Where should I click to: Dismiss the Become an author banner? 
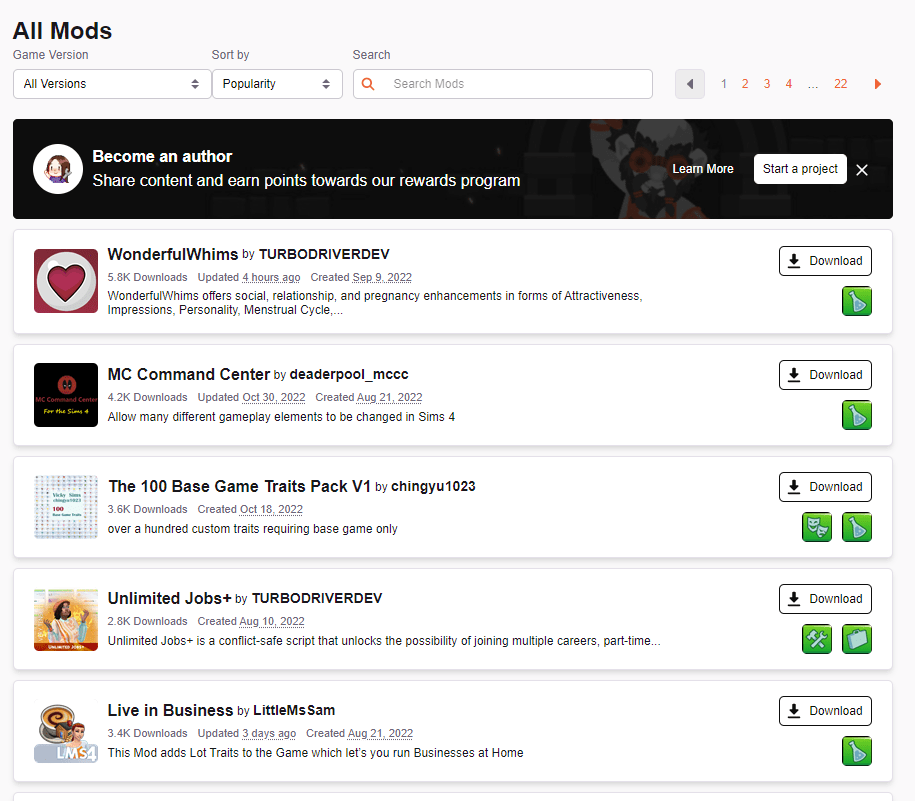coord(862,170)
